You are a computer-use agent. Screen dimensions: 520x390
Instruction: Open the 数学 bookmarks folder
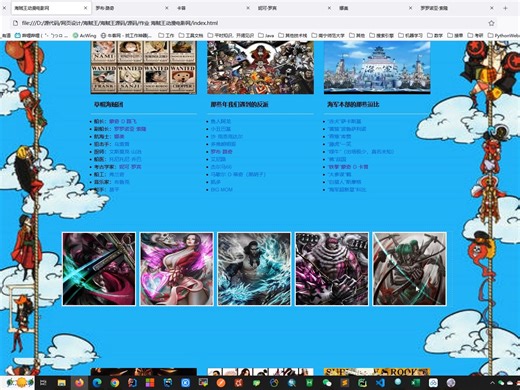(435, 35)
